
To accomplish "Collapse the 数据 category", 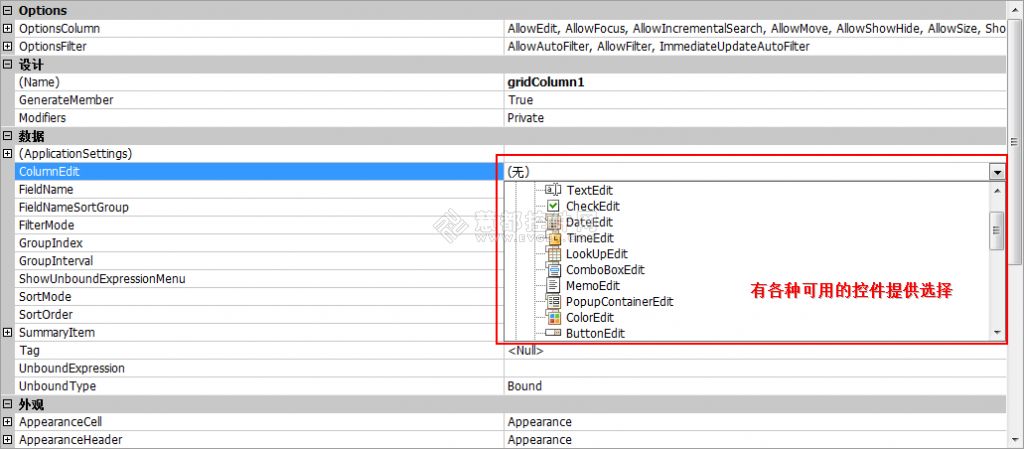I will pos(8,136).
